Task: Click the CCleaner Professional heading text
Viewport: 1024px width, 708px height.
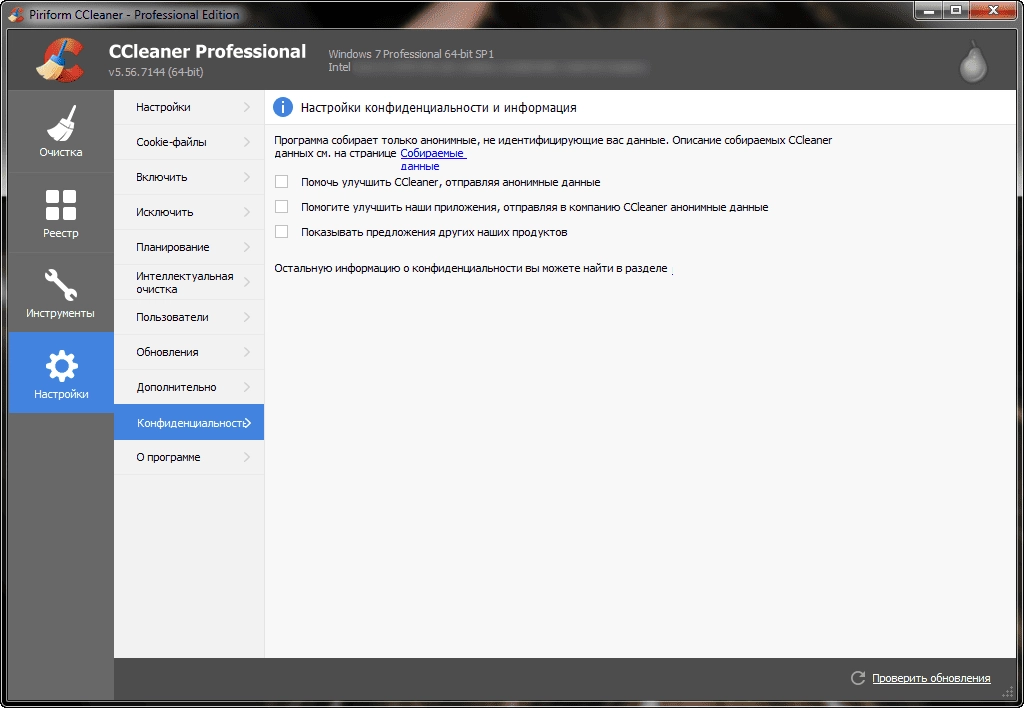Action: (x=207, y=51)
